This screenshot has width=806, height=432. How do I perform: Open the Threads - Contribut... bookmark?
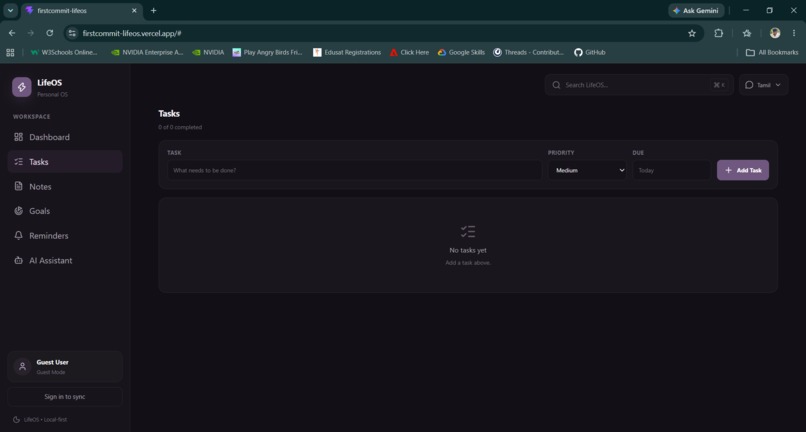tap(528, 52)
